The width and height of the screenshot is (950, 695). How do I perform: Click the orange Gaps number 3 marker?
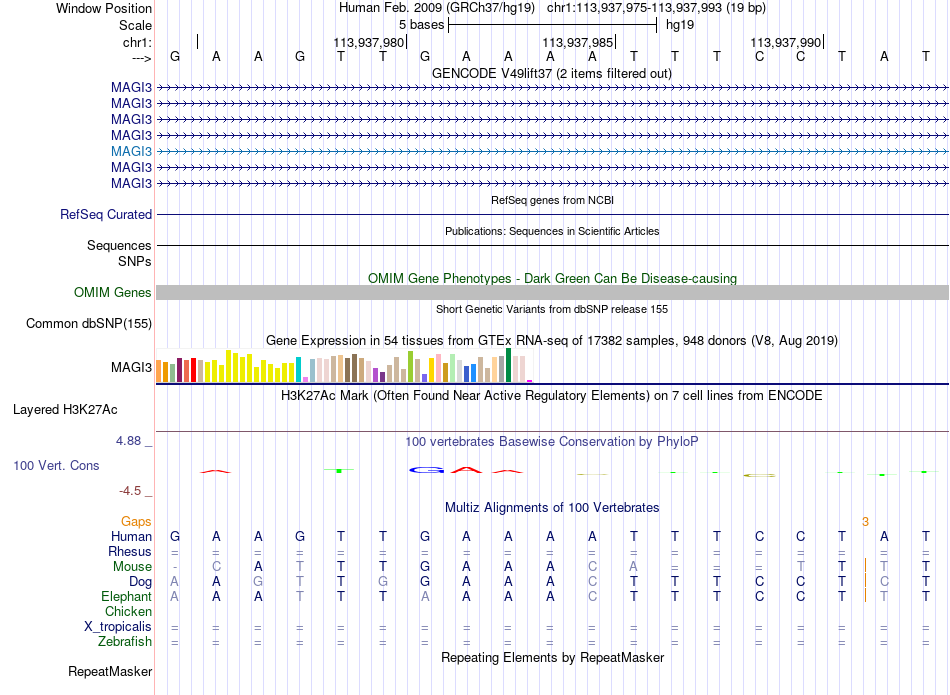pyautogui.click(x=865, y=522)
